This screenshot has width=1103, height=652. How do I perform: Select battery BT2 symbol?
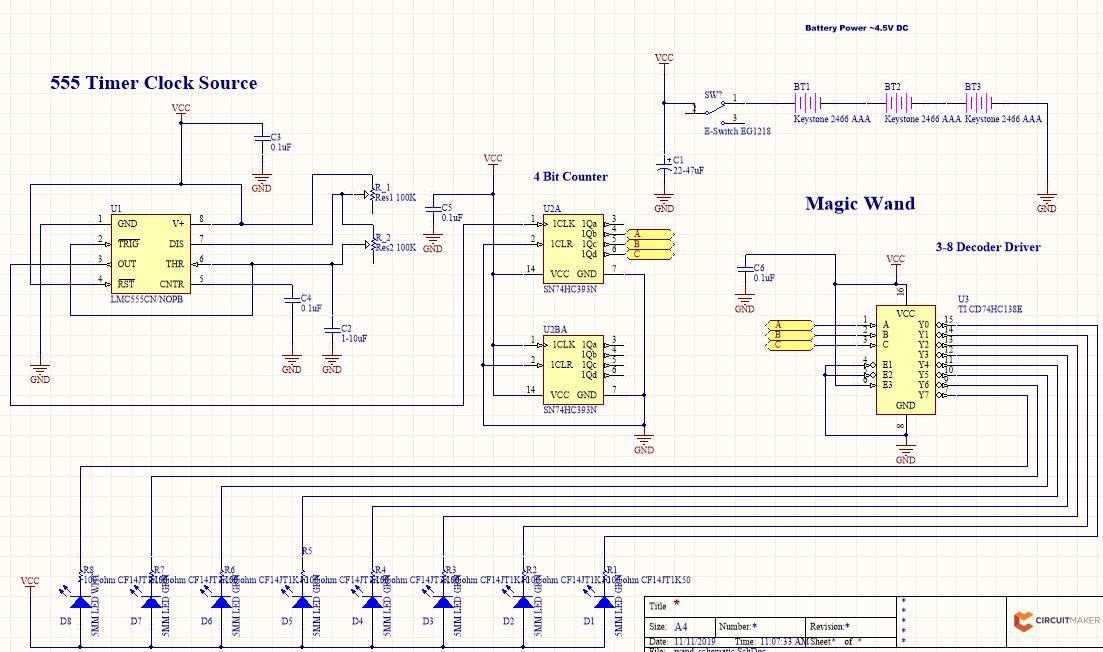click(x=898, y=103)
